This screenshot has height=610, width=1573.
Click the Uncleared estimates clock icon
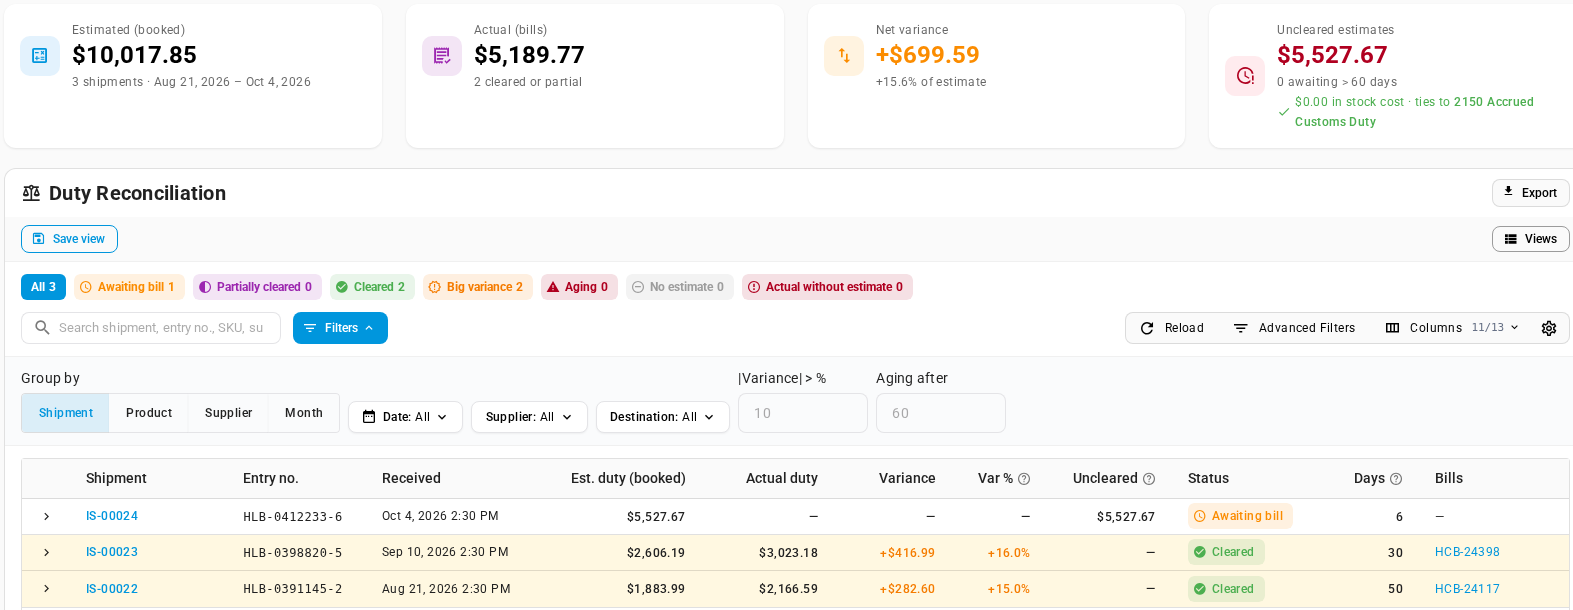pos(1245,76)
